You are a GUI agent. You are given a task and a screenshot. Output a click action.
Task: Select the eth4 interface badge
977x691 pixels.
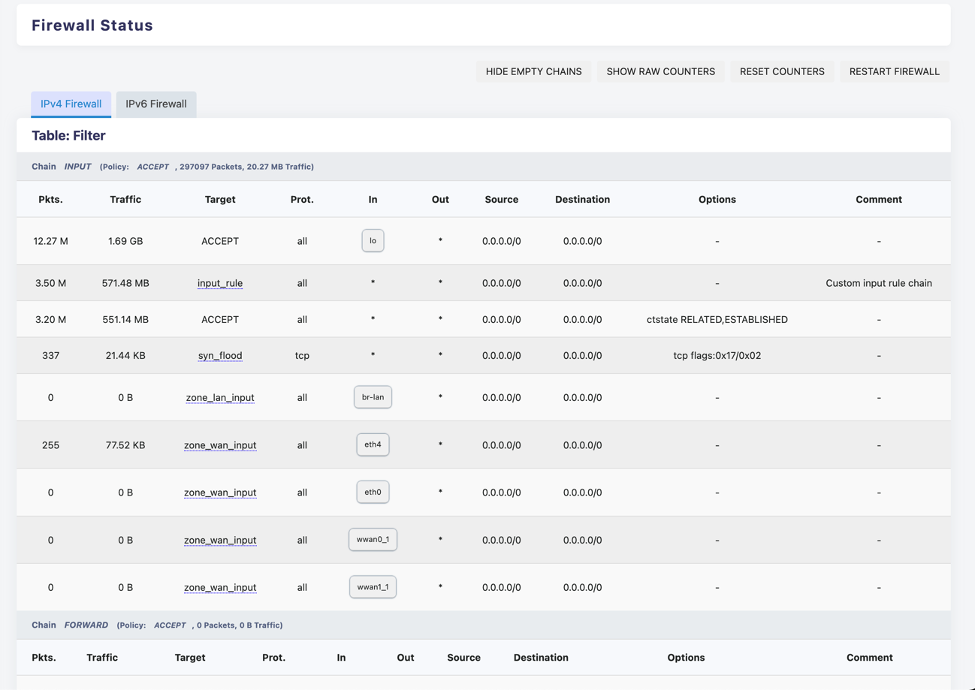372,444
